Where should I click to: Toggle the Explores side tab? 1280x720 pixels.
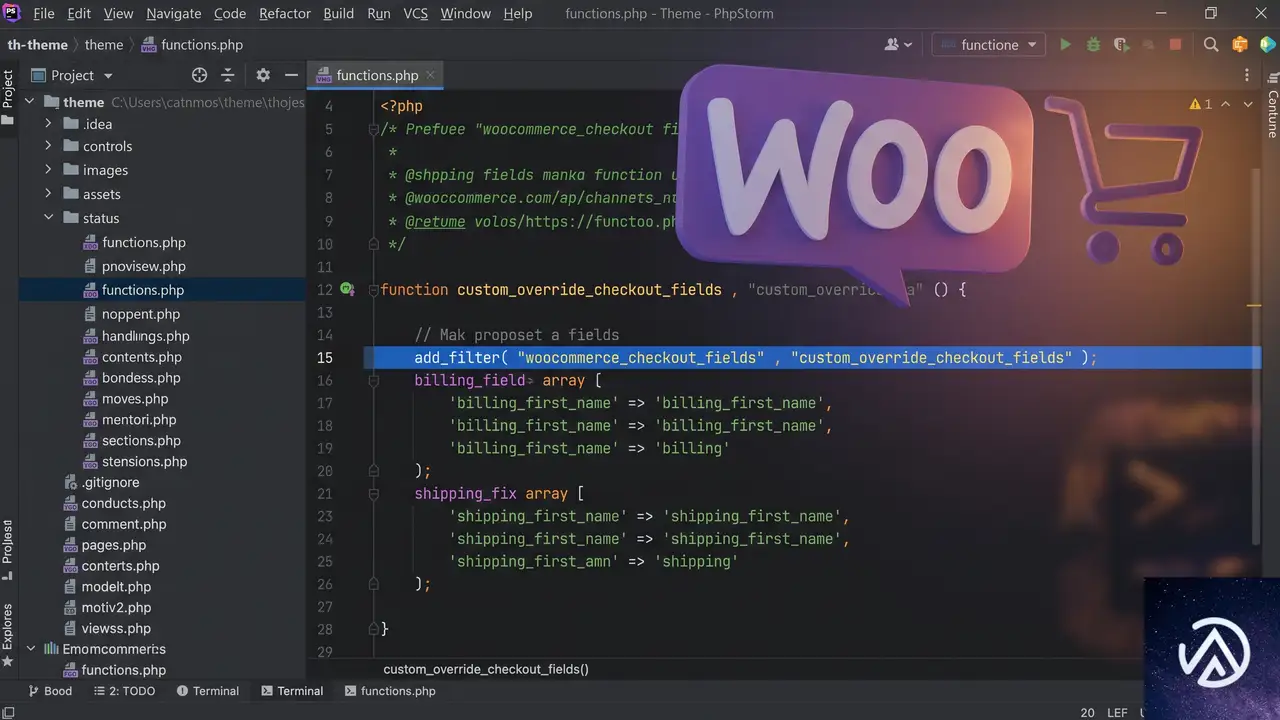8,634
